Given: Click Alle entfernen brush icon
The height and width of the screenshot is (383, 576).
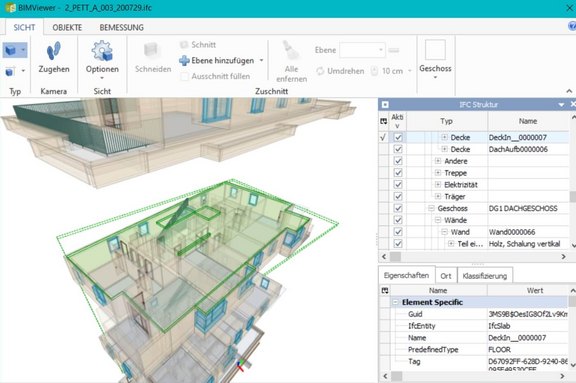Looking at the screenshot, I should click(291, 51).
